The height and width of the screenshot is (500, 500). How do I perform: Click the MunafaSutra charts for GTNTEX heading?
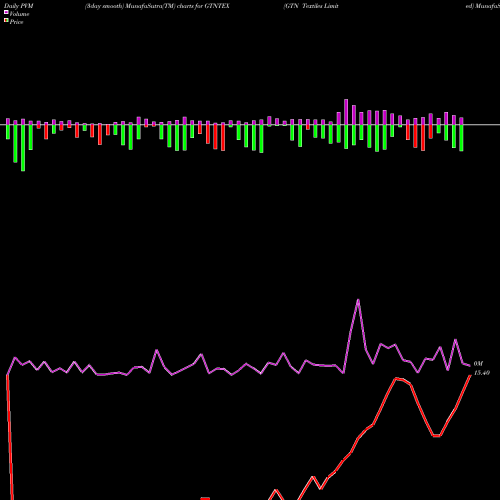[157, 6]
